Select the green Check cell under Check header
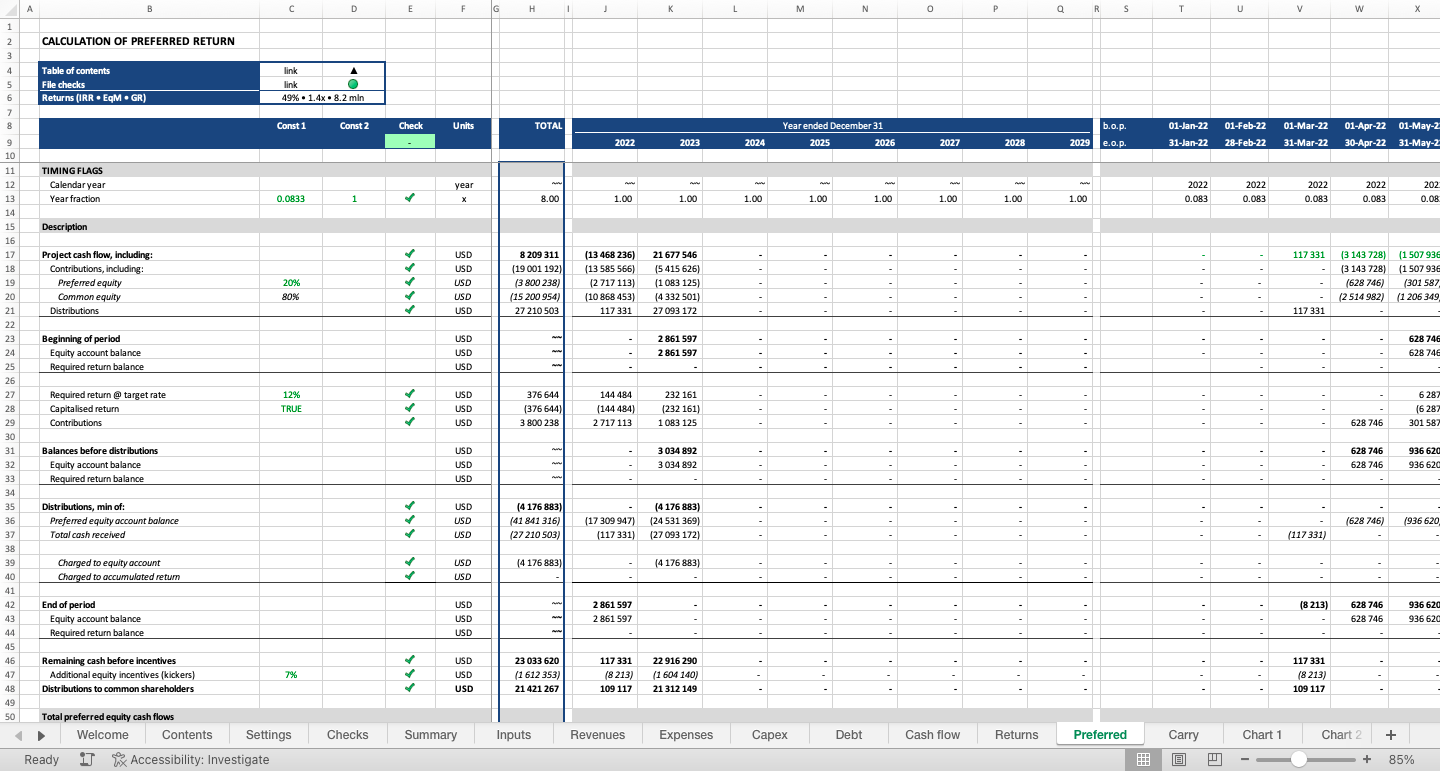 [410, 142]
